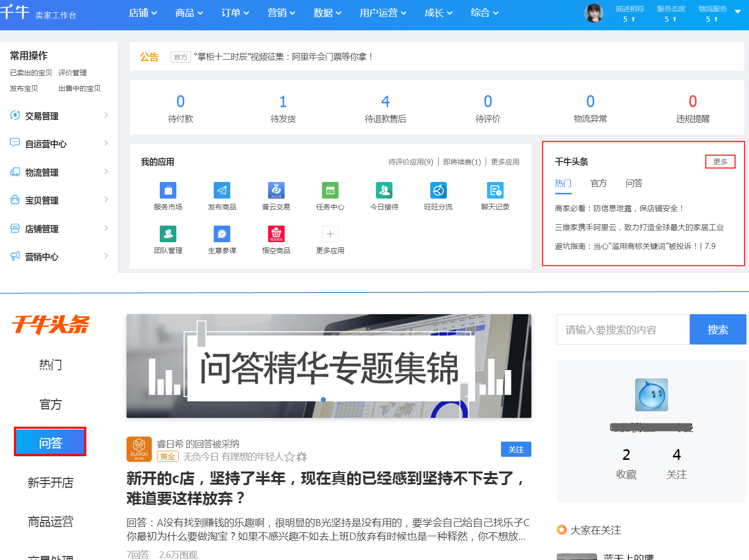Open the 已卖出的宝贝 shortcut

coord(31,73)
